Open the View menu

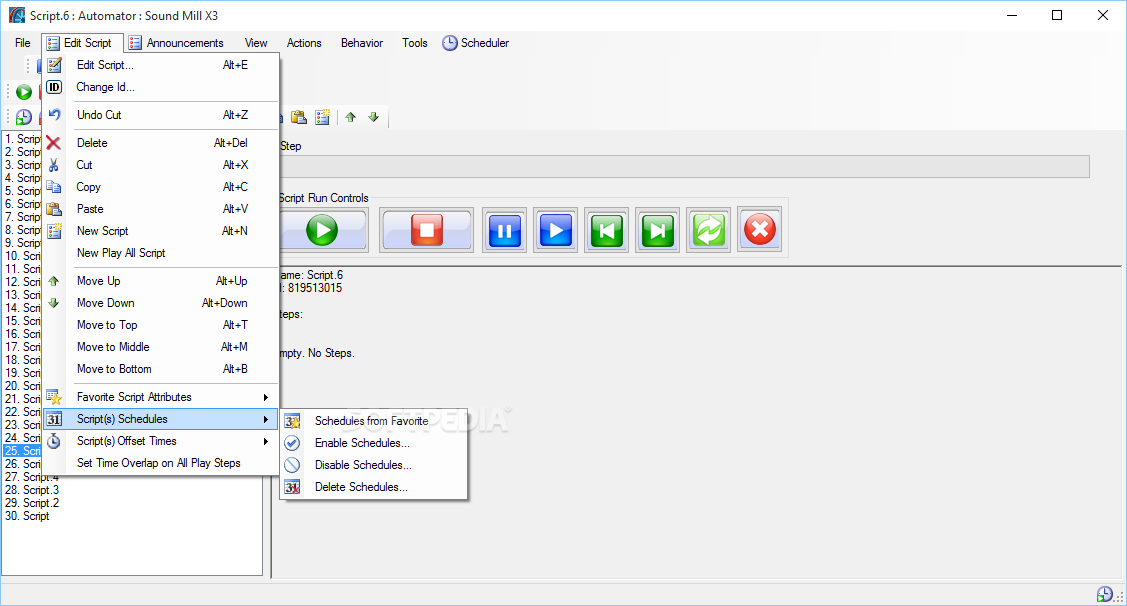(256, 43)
